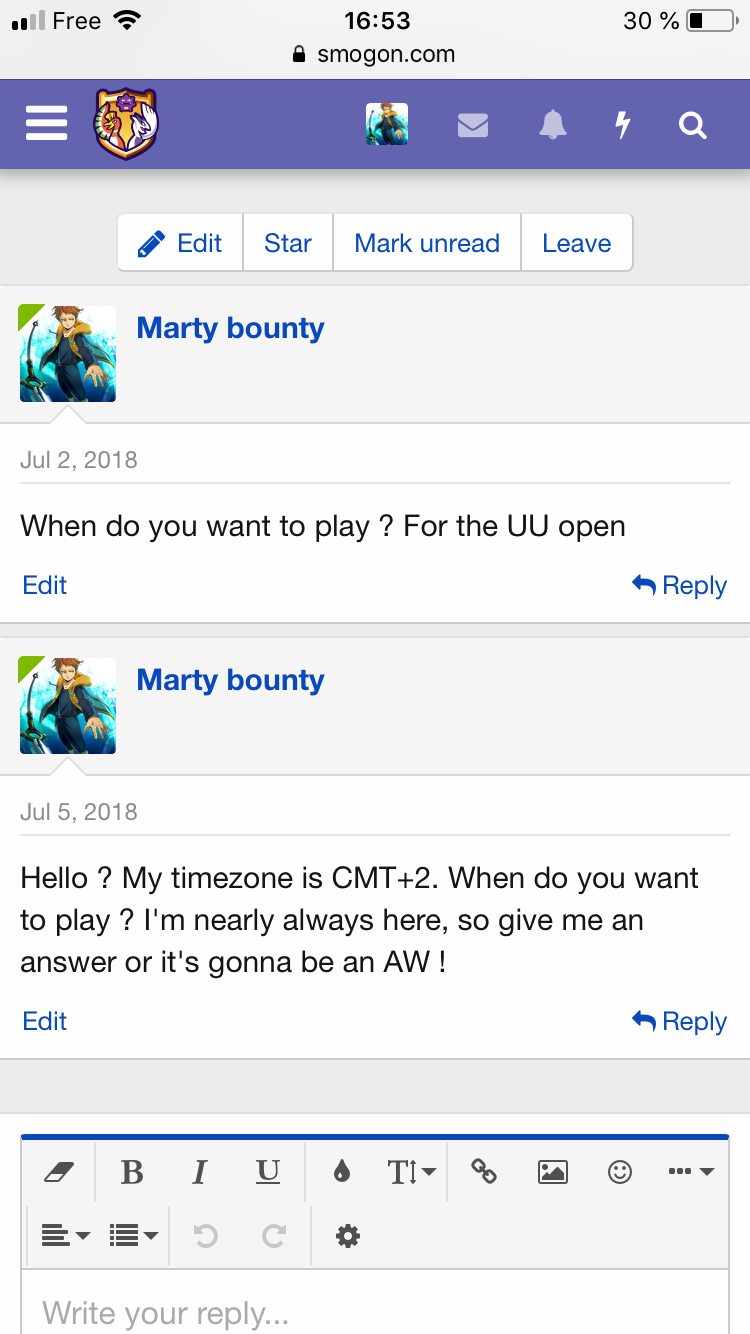The image size is (750, 1334).
Task: Open the text color droplet picker
Action: pos(342,1171)
